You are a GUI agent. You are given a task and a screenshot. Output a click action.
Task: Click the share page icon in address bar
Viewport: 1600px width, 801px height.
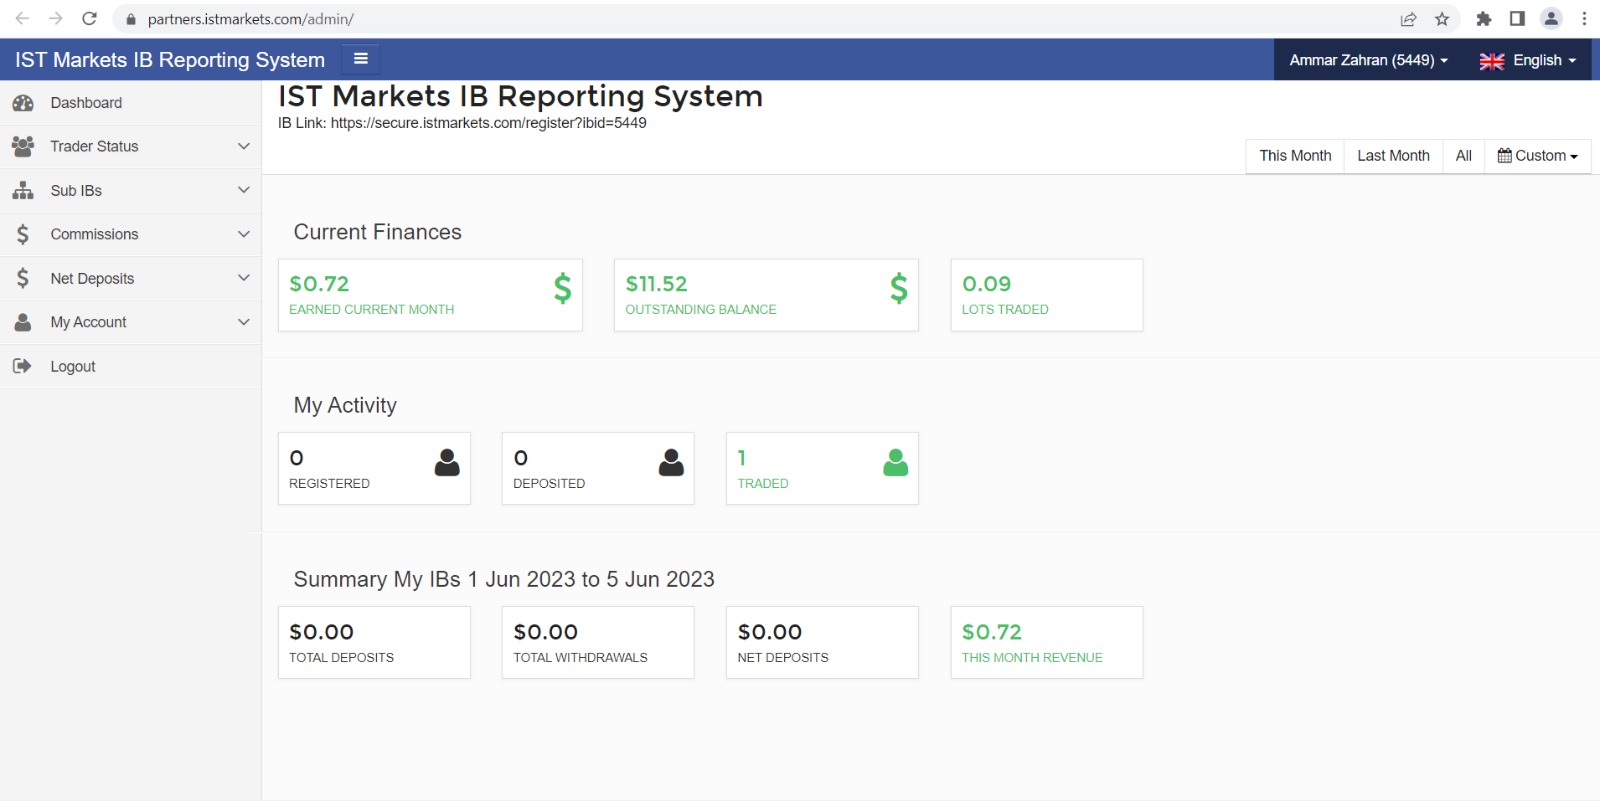click(1409, 19)
